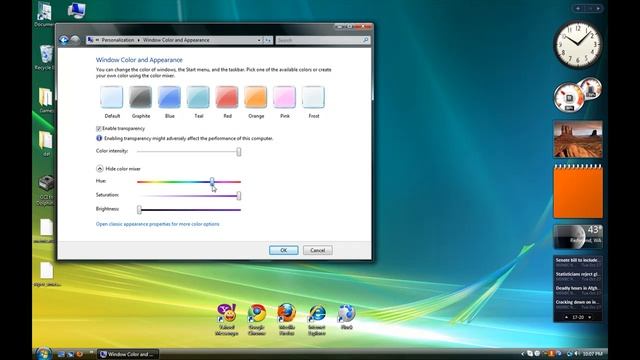Pick the Pink window color
Screen dimensions: 640x360
pyautogui.click(x=284, y=97)
